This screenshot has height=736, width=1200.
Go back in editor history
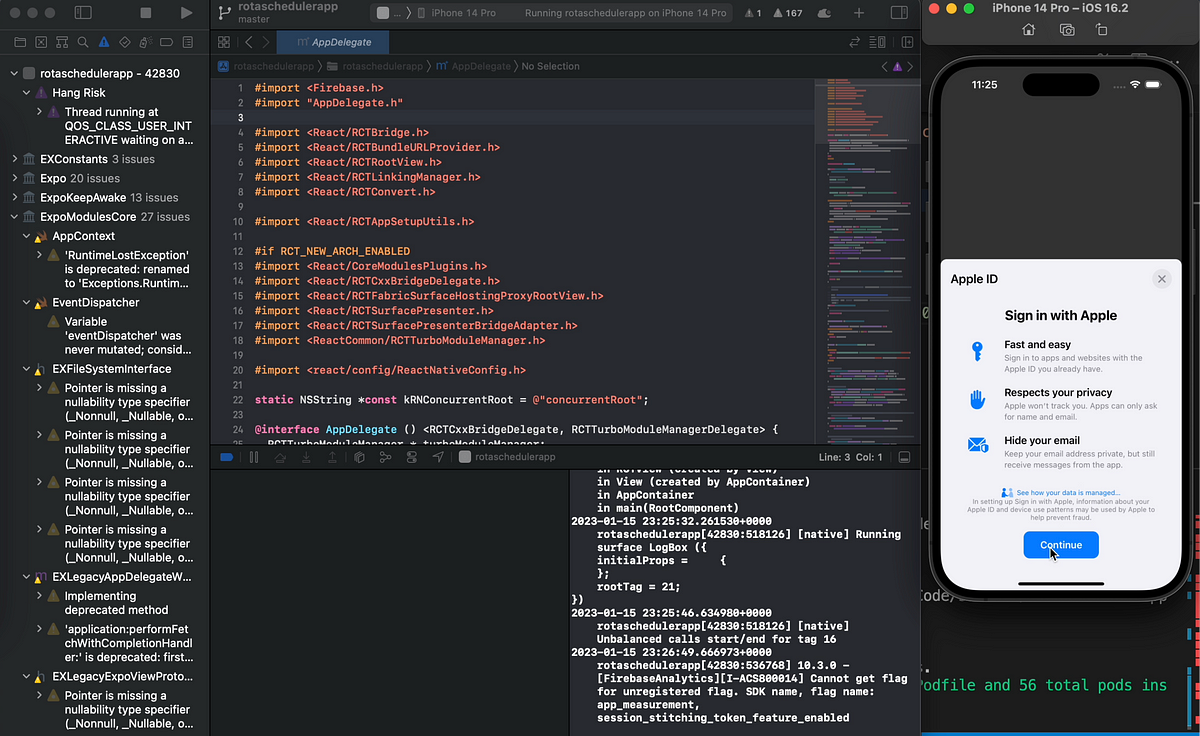249,42
